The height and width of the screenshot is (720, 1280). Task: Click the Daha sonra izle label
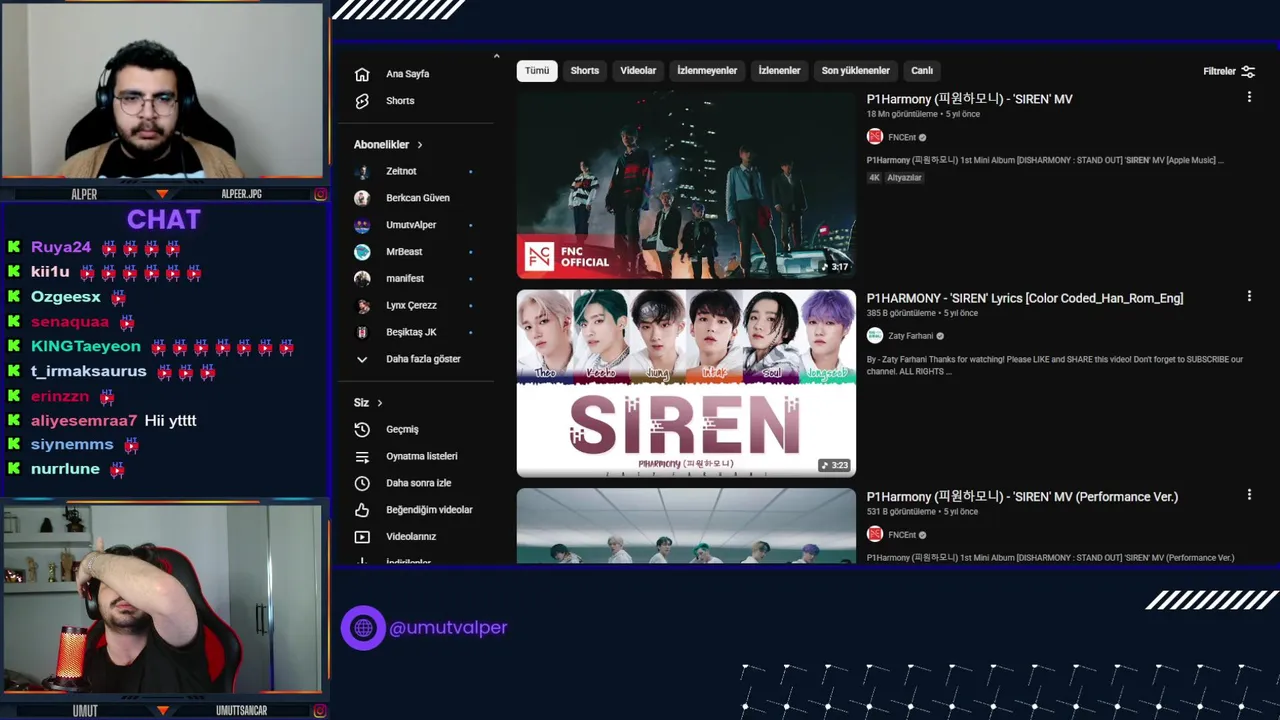coord(419,483)
